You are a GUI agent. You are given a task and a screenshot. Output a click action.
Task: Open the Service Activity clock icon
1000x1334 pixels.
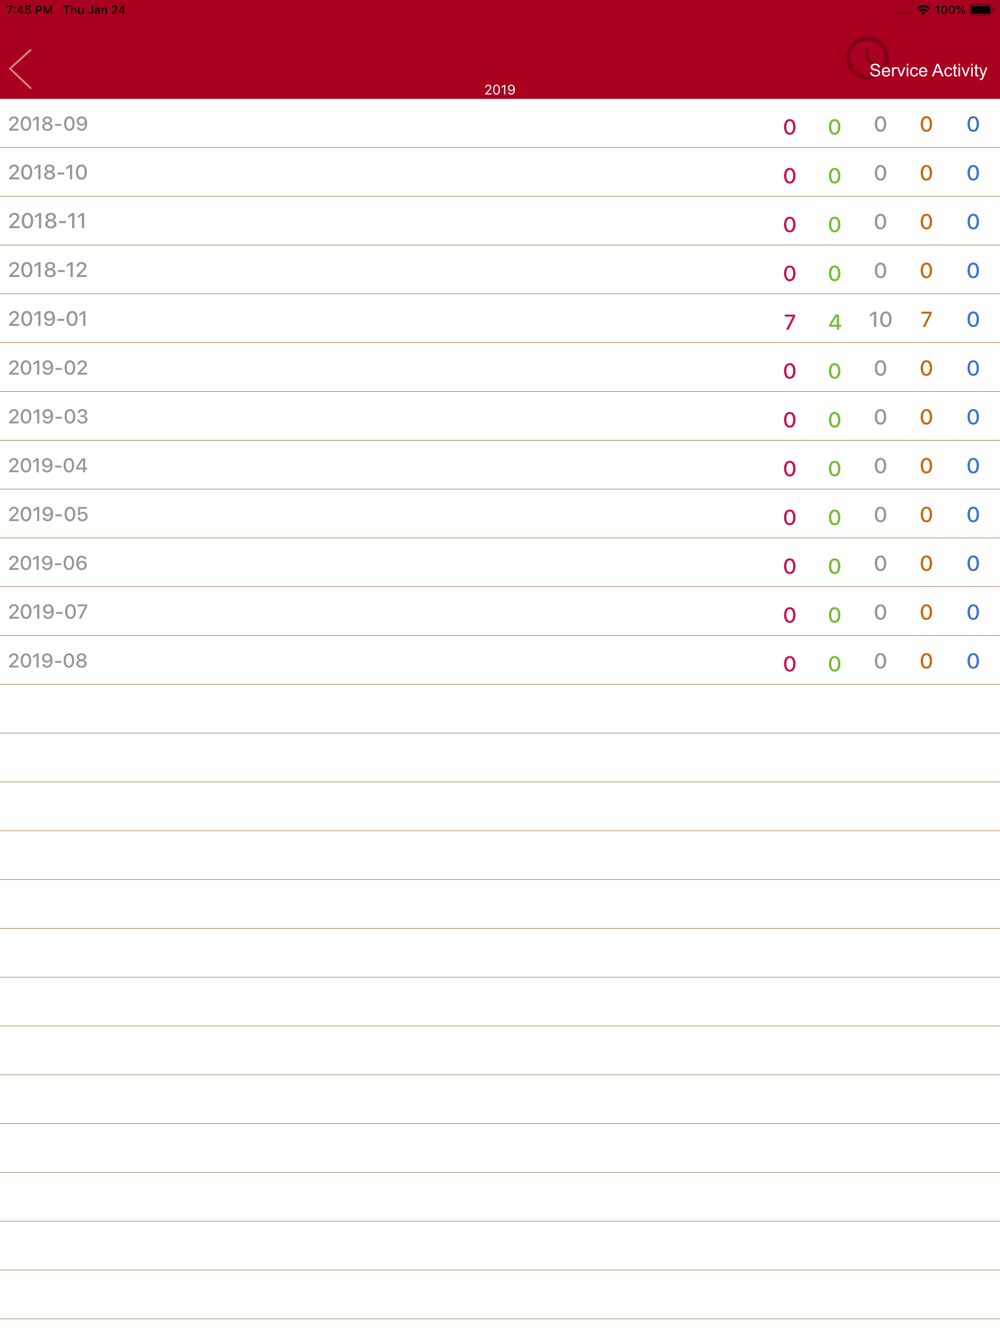[866, 58]
